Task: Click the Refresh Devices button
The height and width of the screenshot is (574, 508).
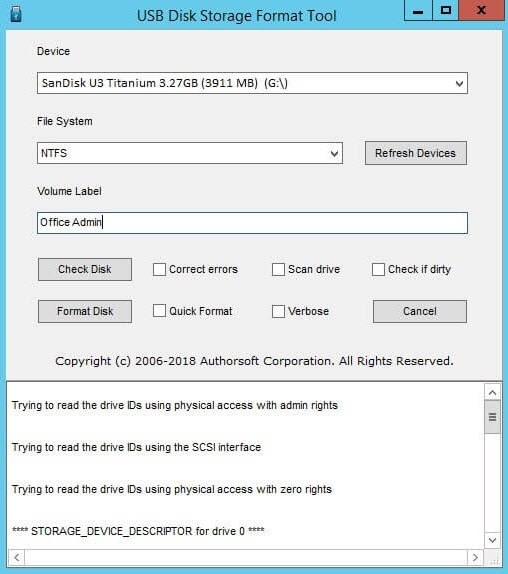Action: click(416, 153)
